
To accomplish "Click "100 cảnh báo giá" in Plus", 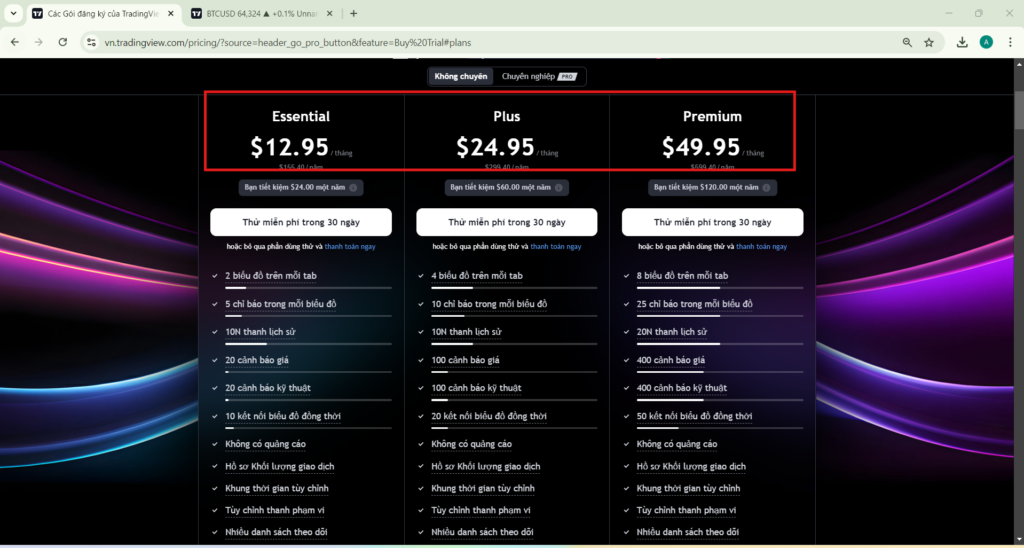I will click(466, 360).
